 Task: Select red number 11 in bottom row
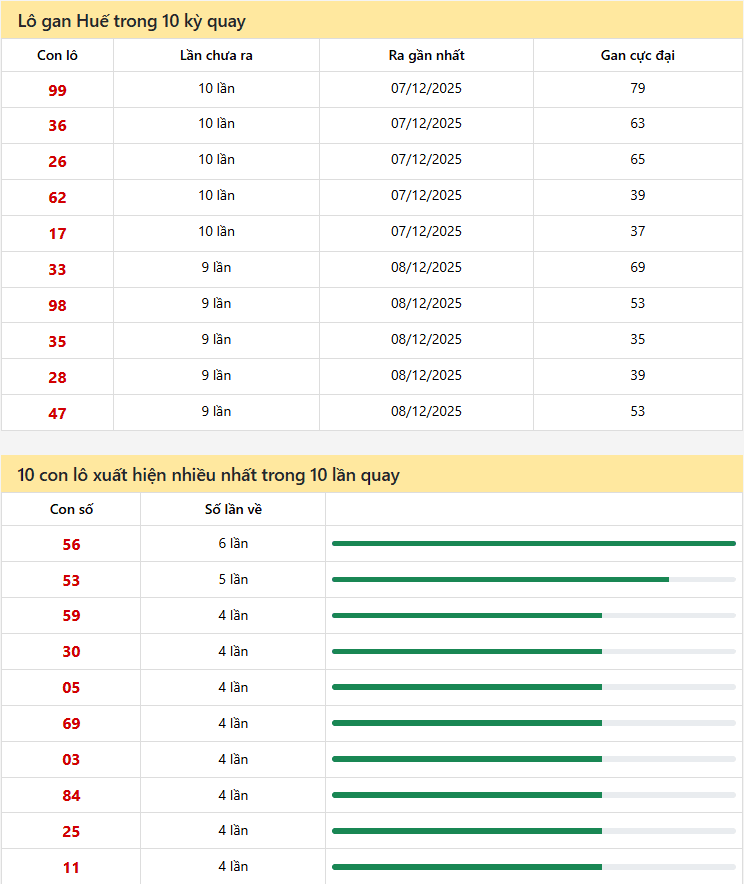pos(71,868)
